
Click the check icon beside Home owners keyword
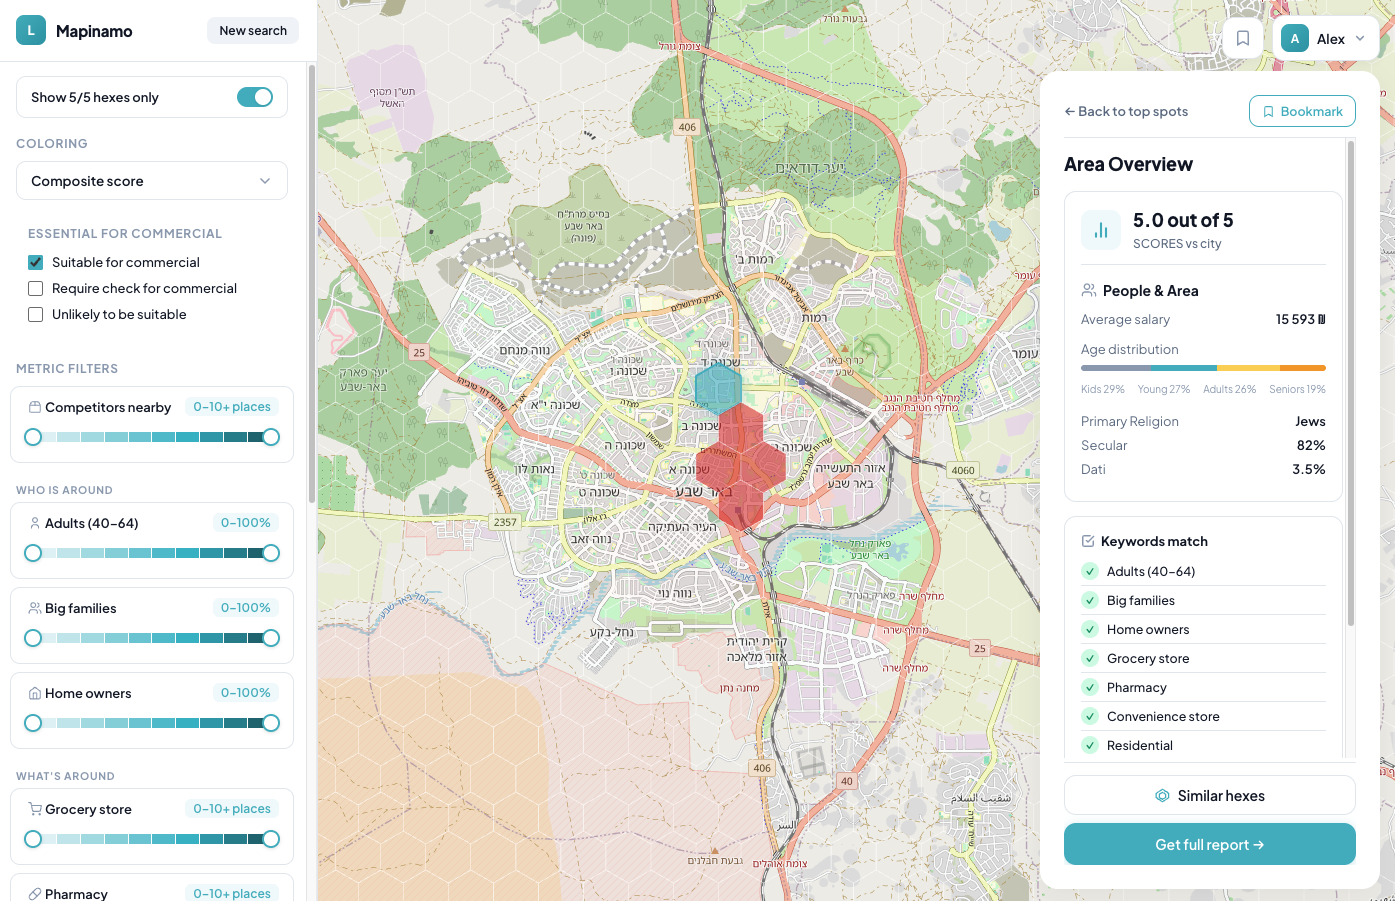coord(1090,629)
